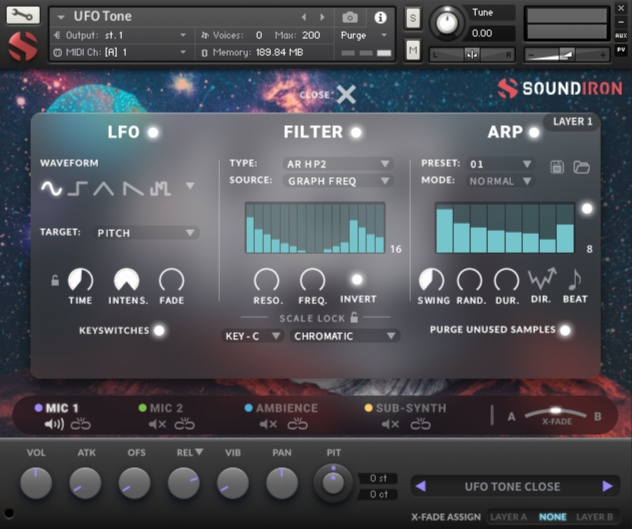Viewport: 632px width, 529px height.
Task: Open ARP PRESET dropdown
Action: click(500, 164)
